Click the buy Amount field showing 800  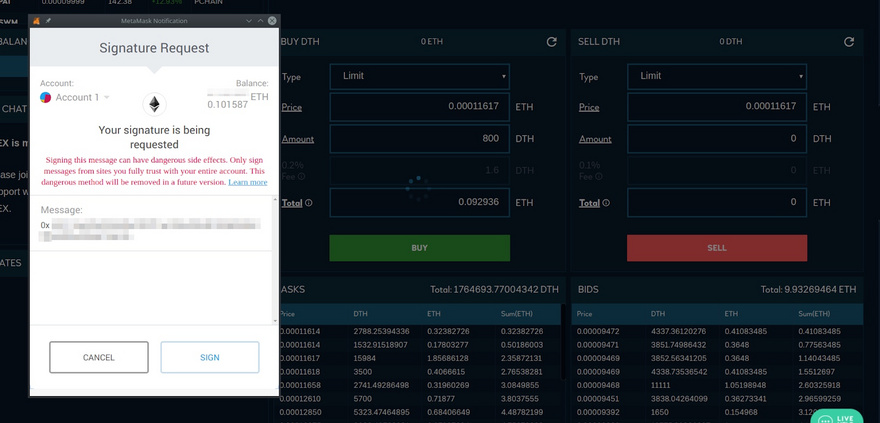420,139
